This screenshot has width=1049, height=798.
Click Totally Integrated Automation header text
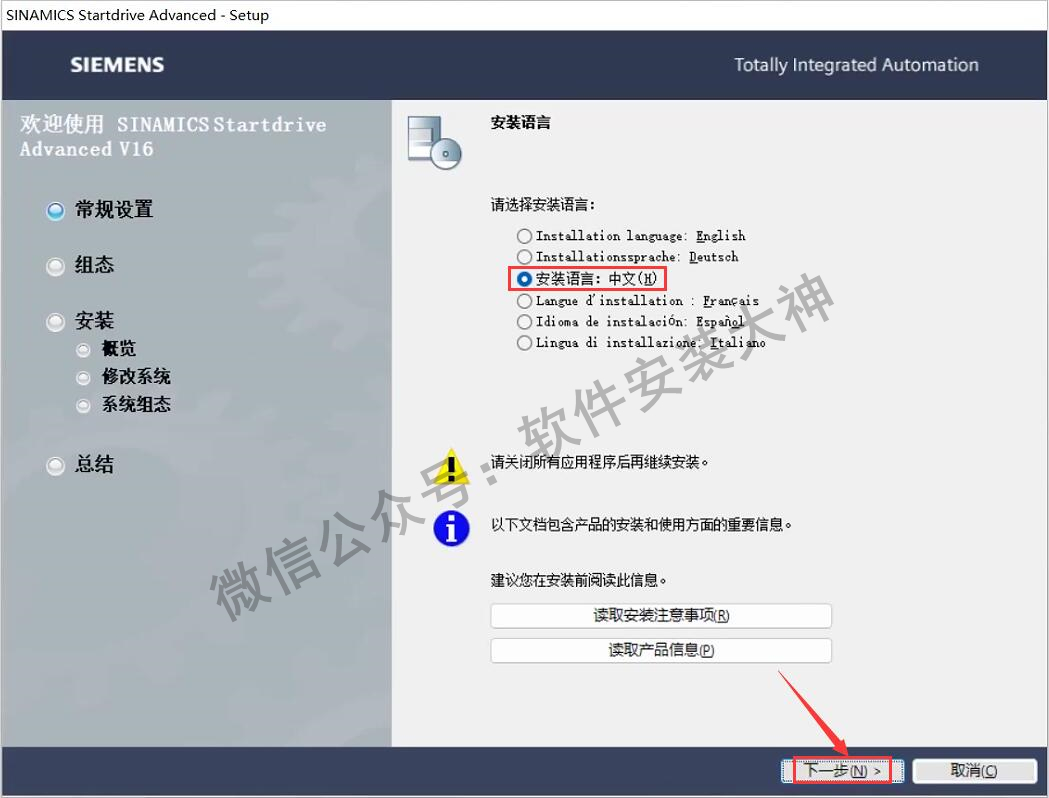click(856, 65)
